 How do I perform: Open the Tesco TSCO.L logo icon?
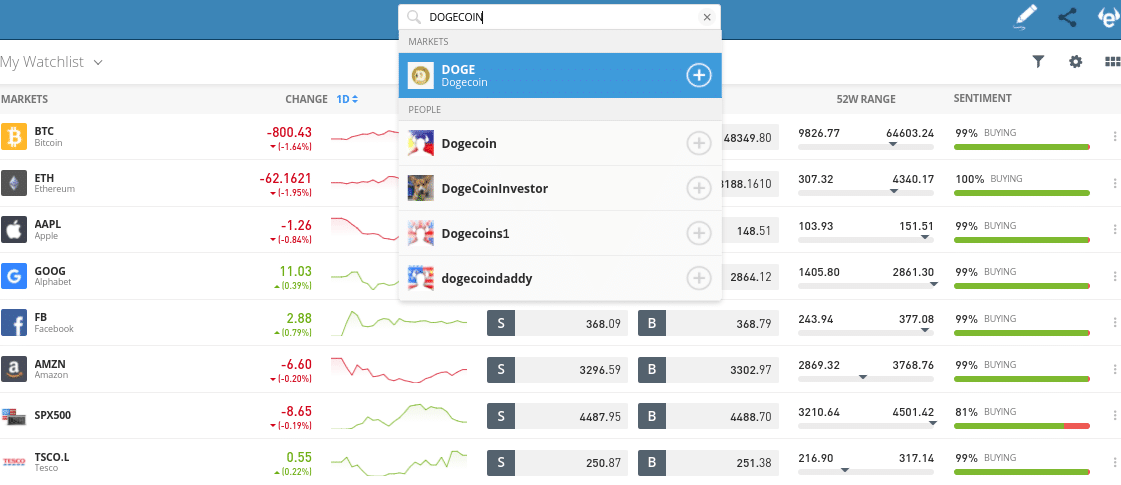(x=14, y=462)
